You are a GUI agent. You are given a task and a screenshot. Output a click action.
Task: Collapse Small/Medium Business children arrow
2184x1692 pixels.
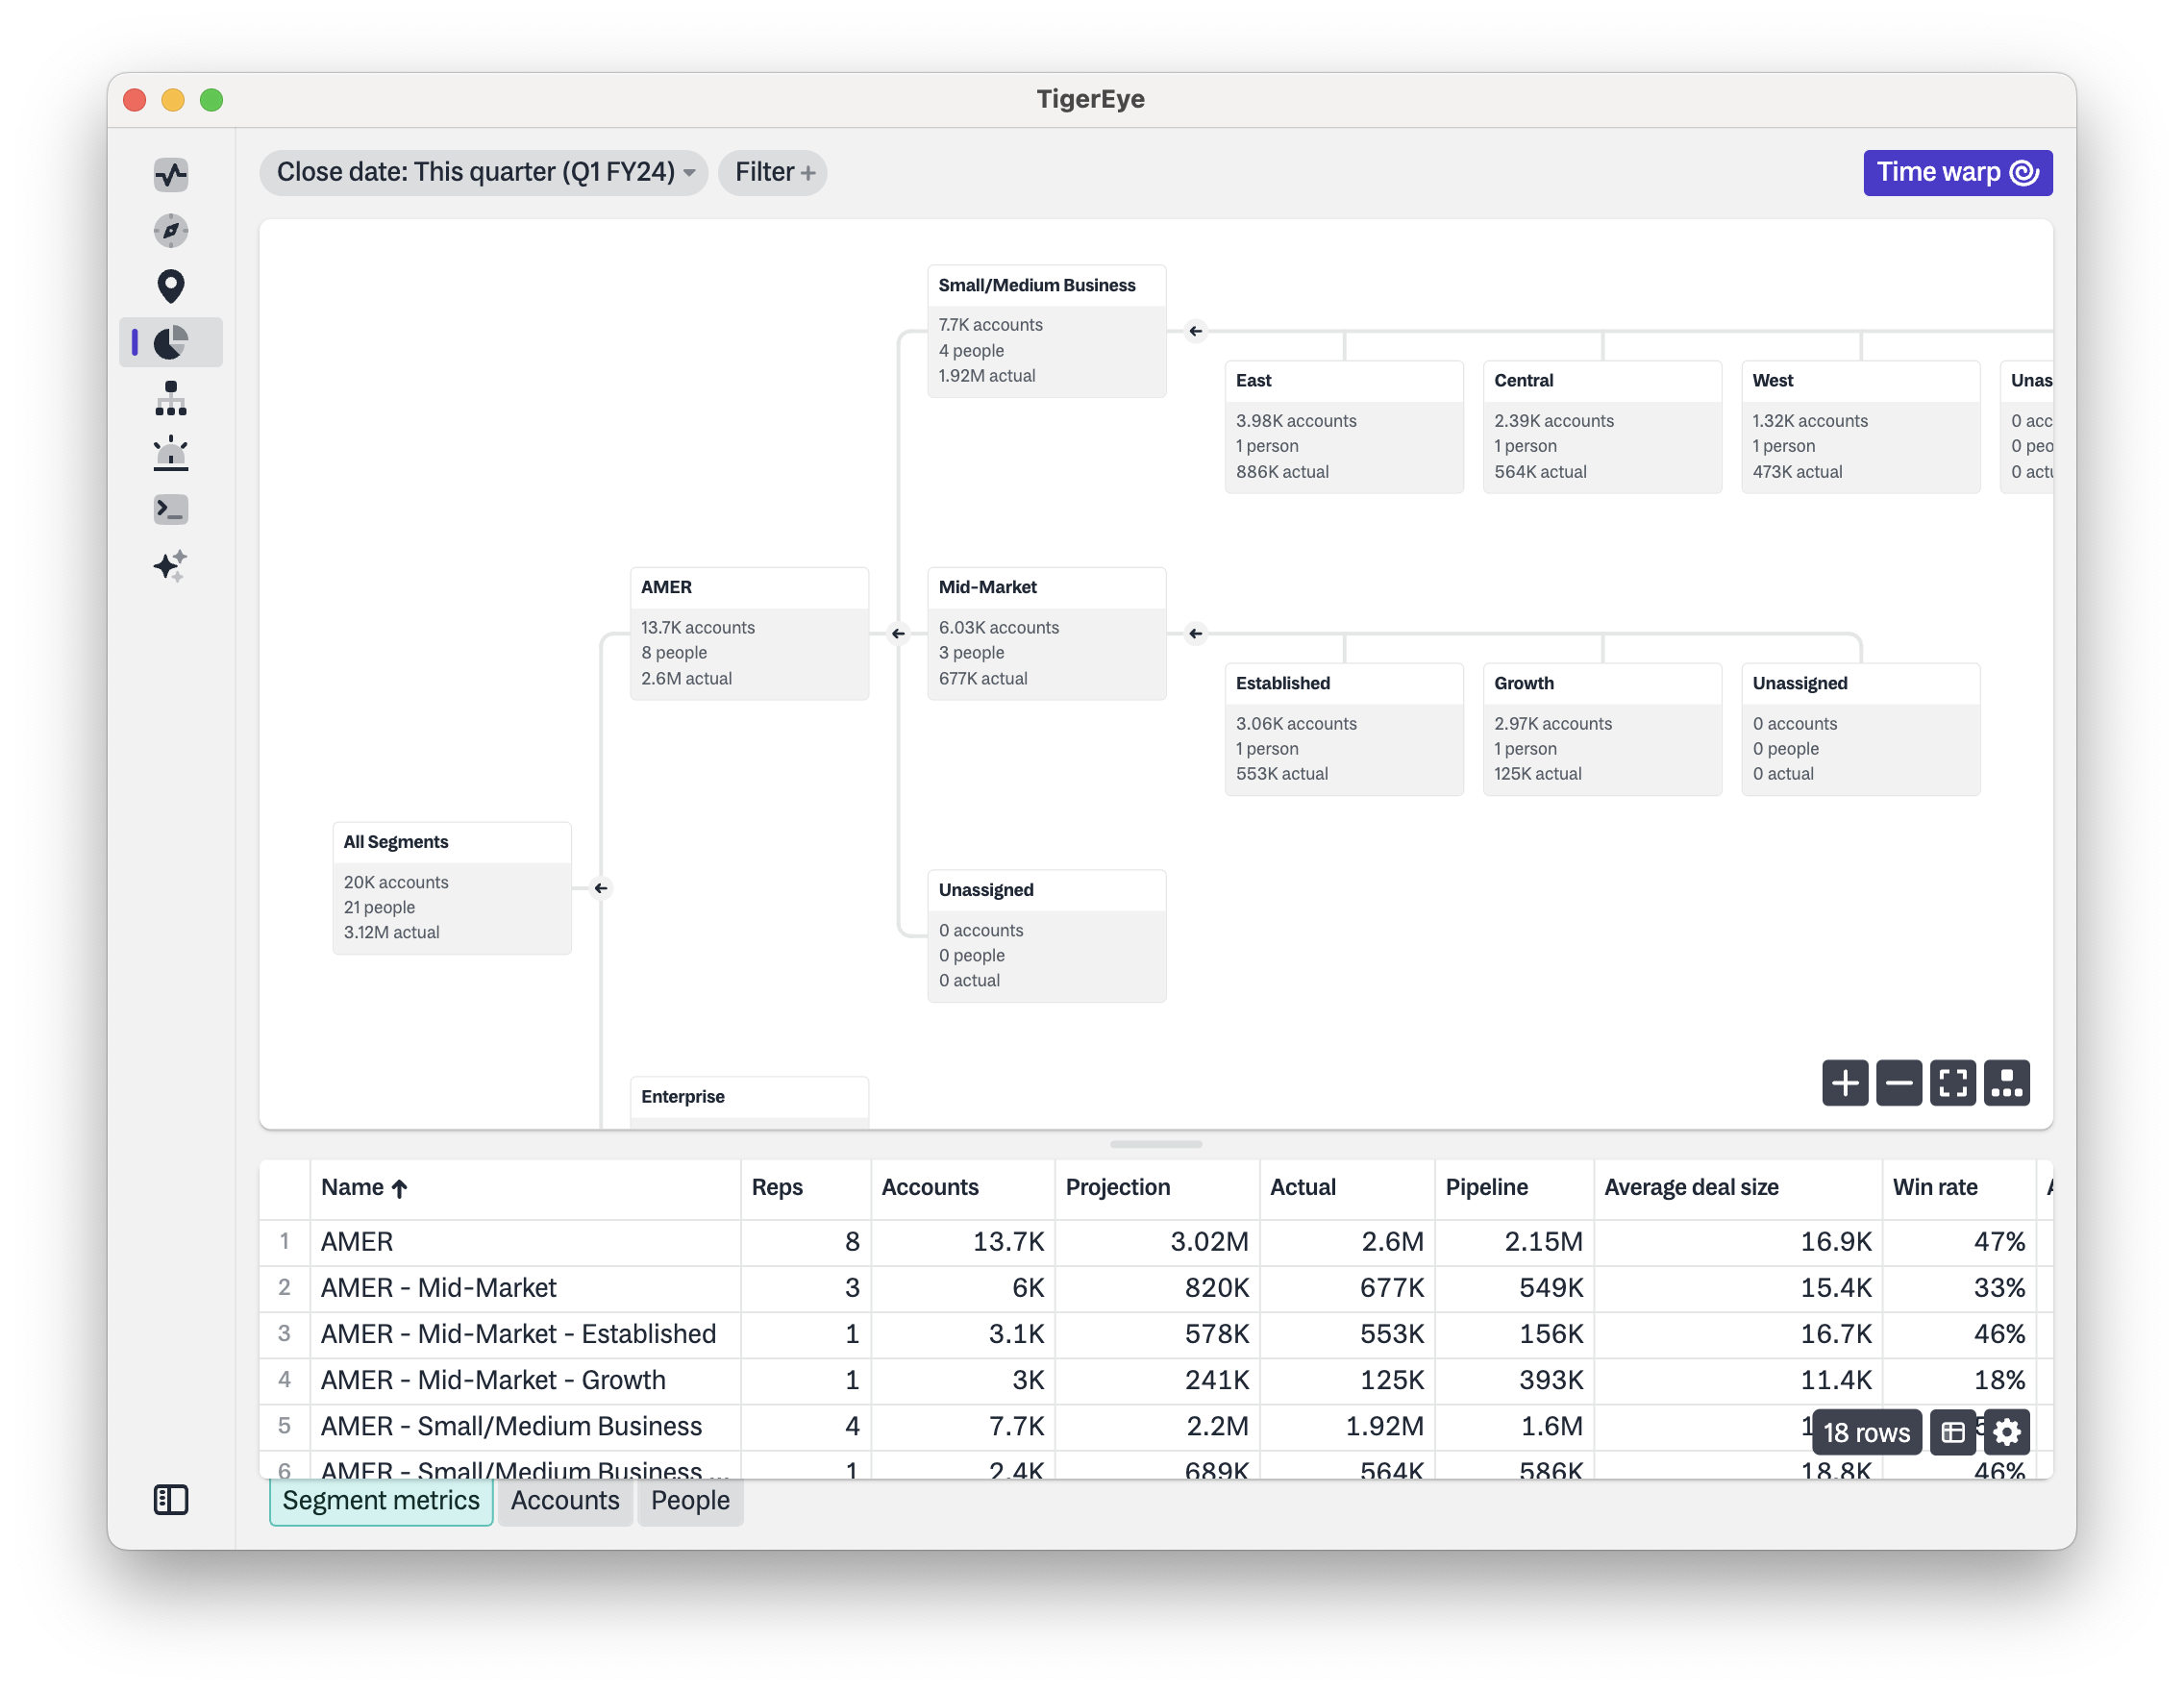pos(1195,331)
